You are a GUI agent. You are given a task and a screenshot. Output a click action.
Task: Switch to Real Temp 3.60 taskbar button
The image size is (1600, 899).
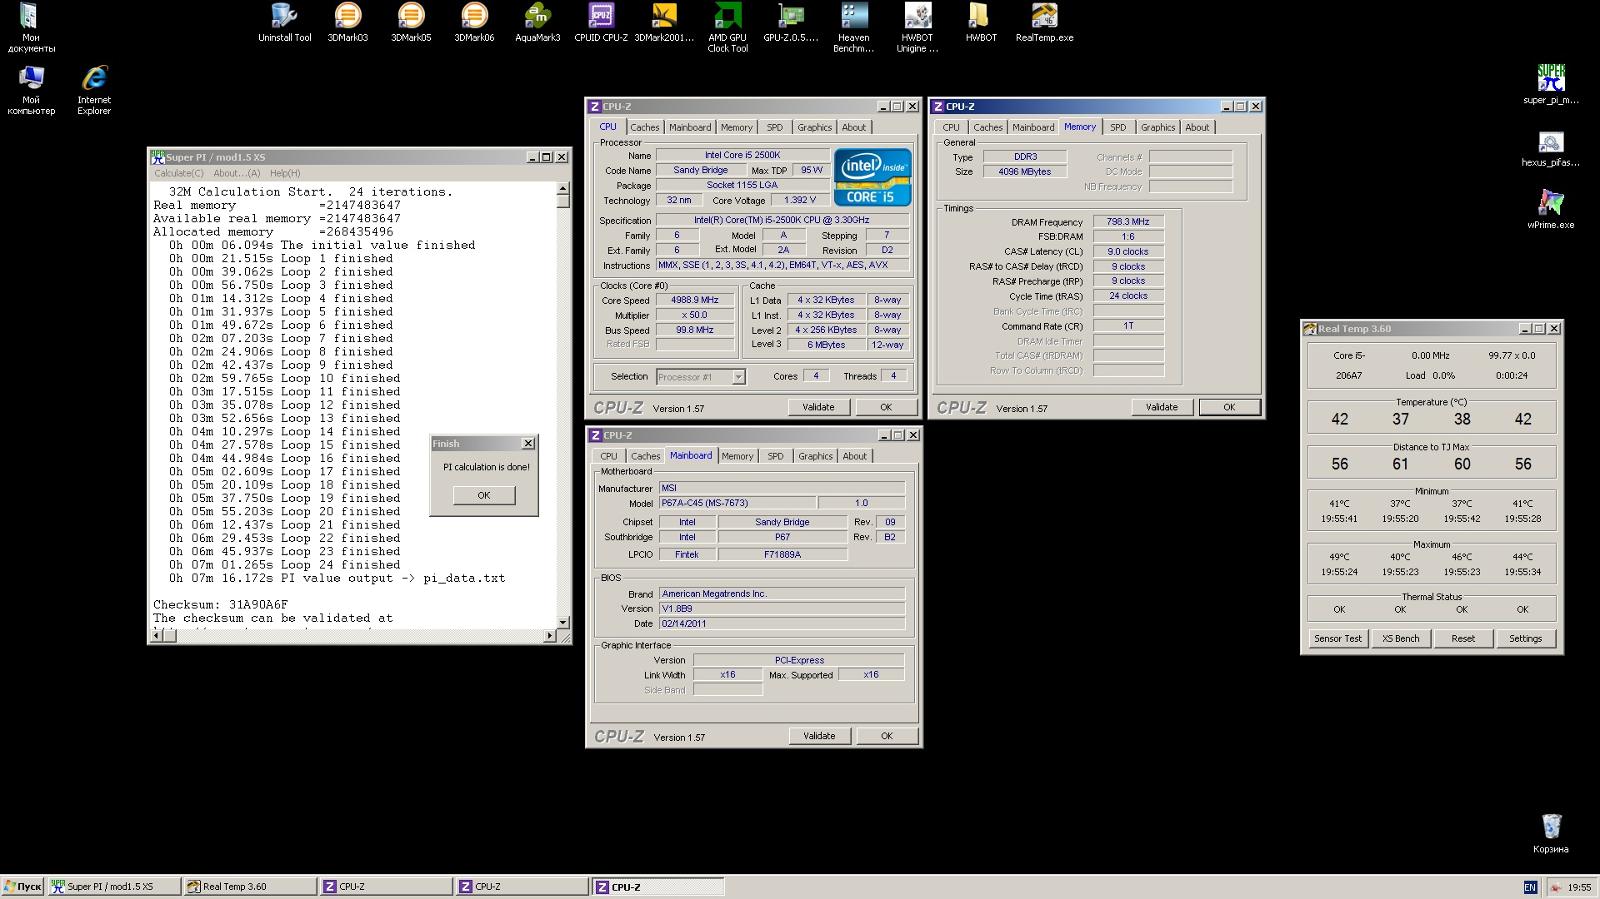click(250, 886)
